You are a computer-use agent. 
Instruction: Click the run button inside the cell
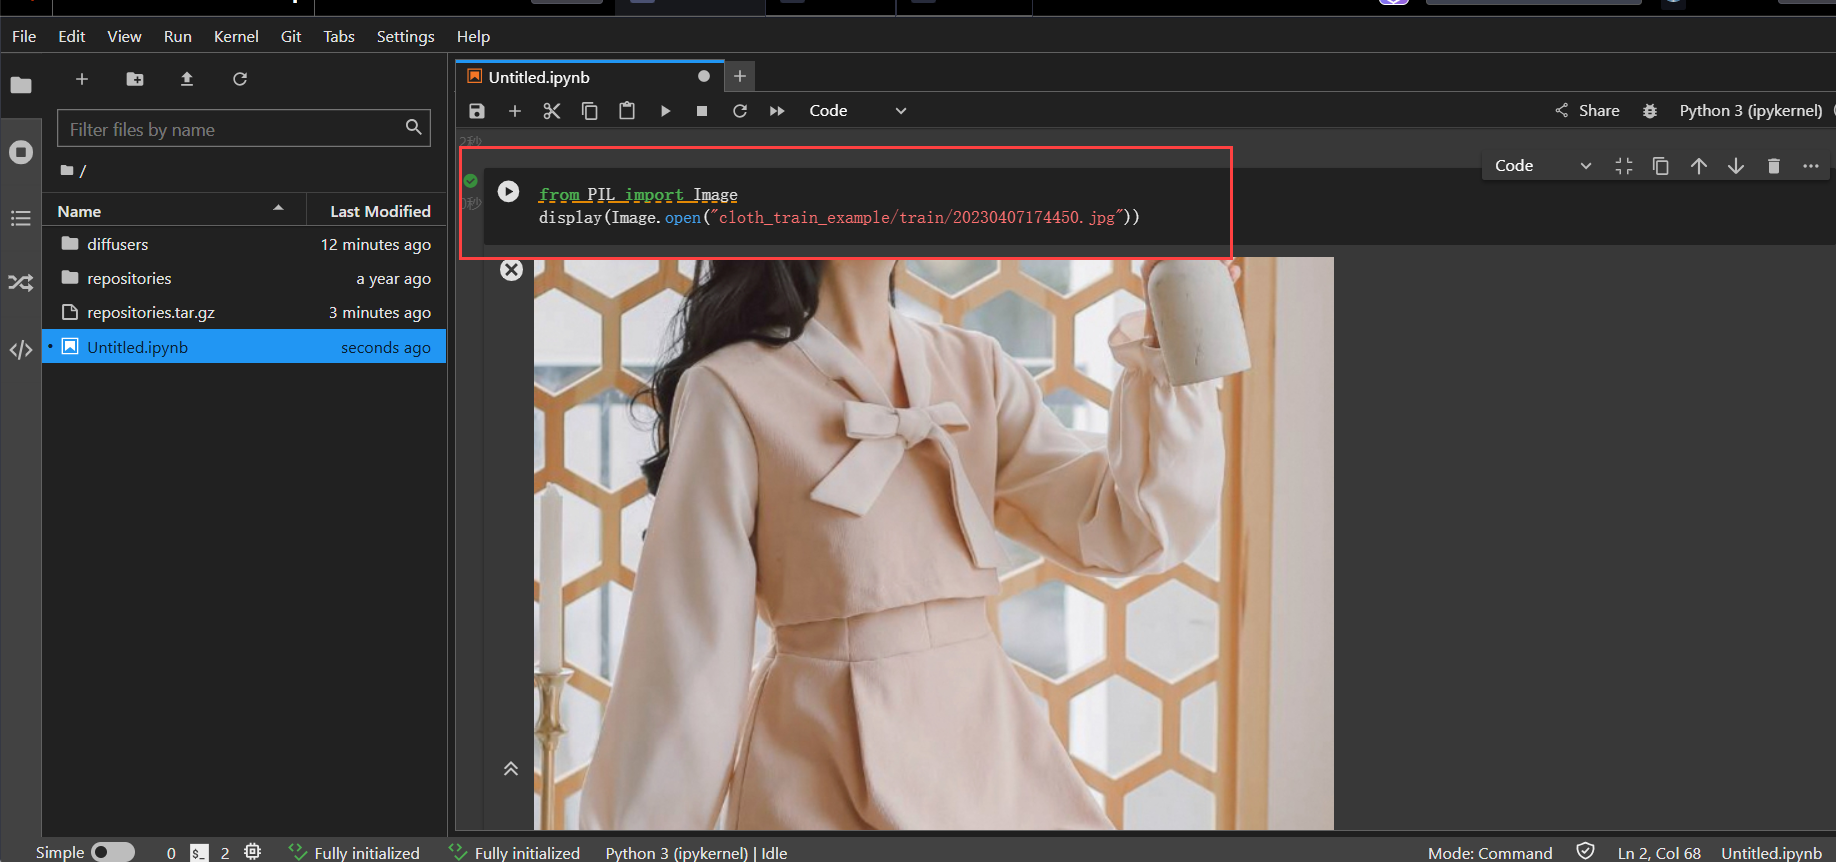coord(508,191)
